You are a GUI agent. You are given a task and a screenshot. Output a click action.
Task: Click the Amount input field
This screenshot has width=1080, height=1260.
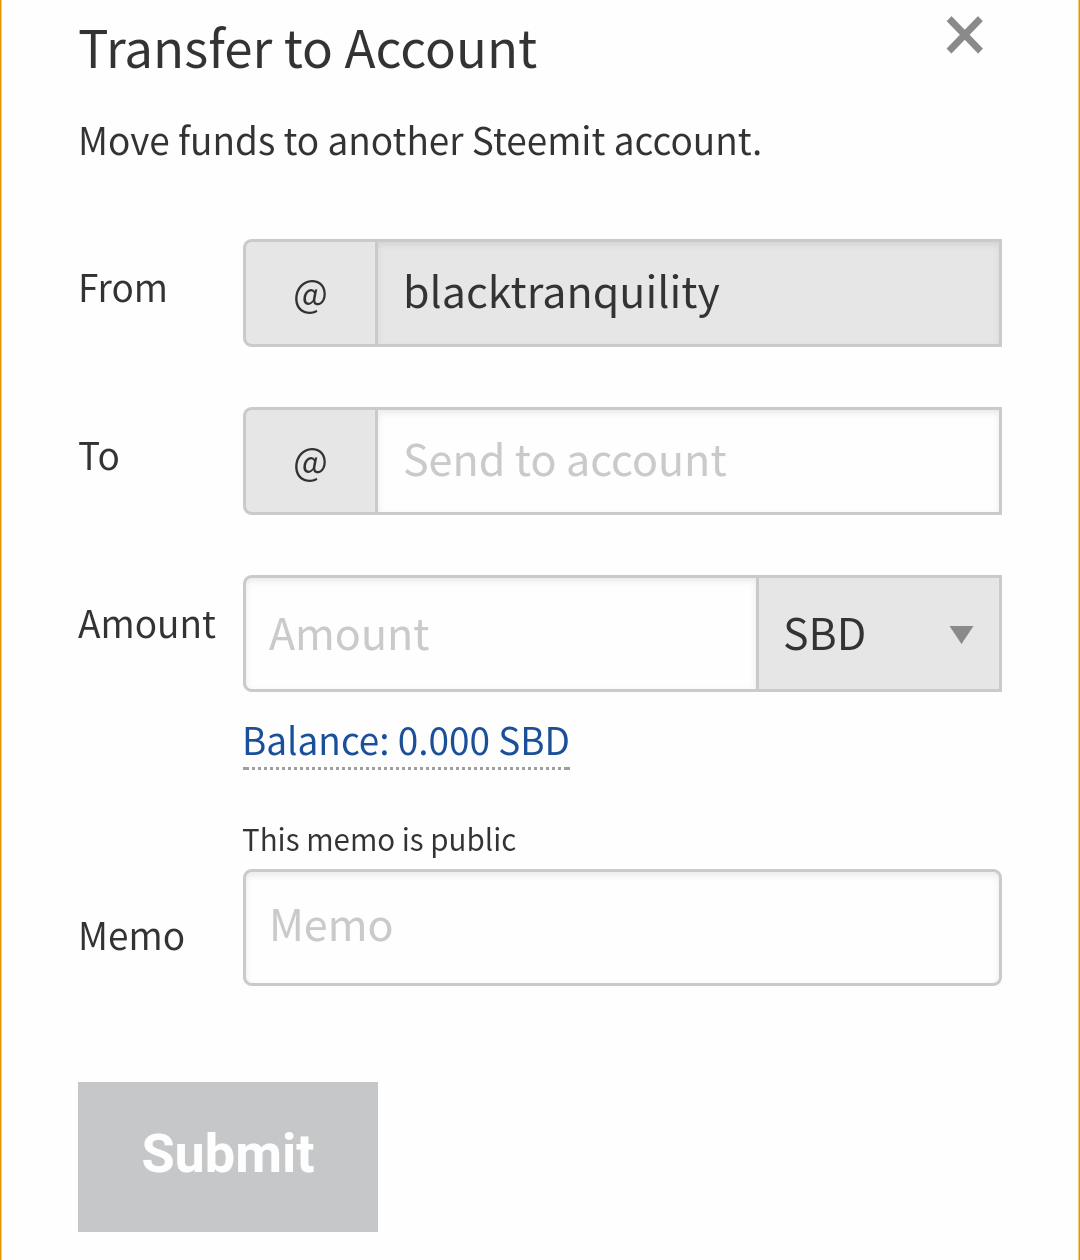point(499,633)
